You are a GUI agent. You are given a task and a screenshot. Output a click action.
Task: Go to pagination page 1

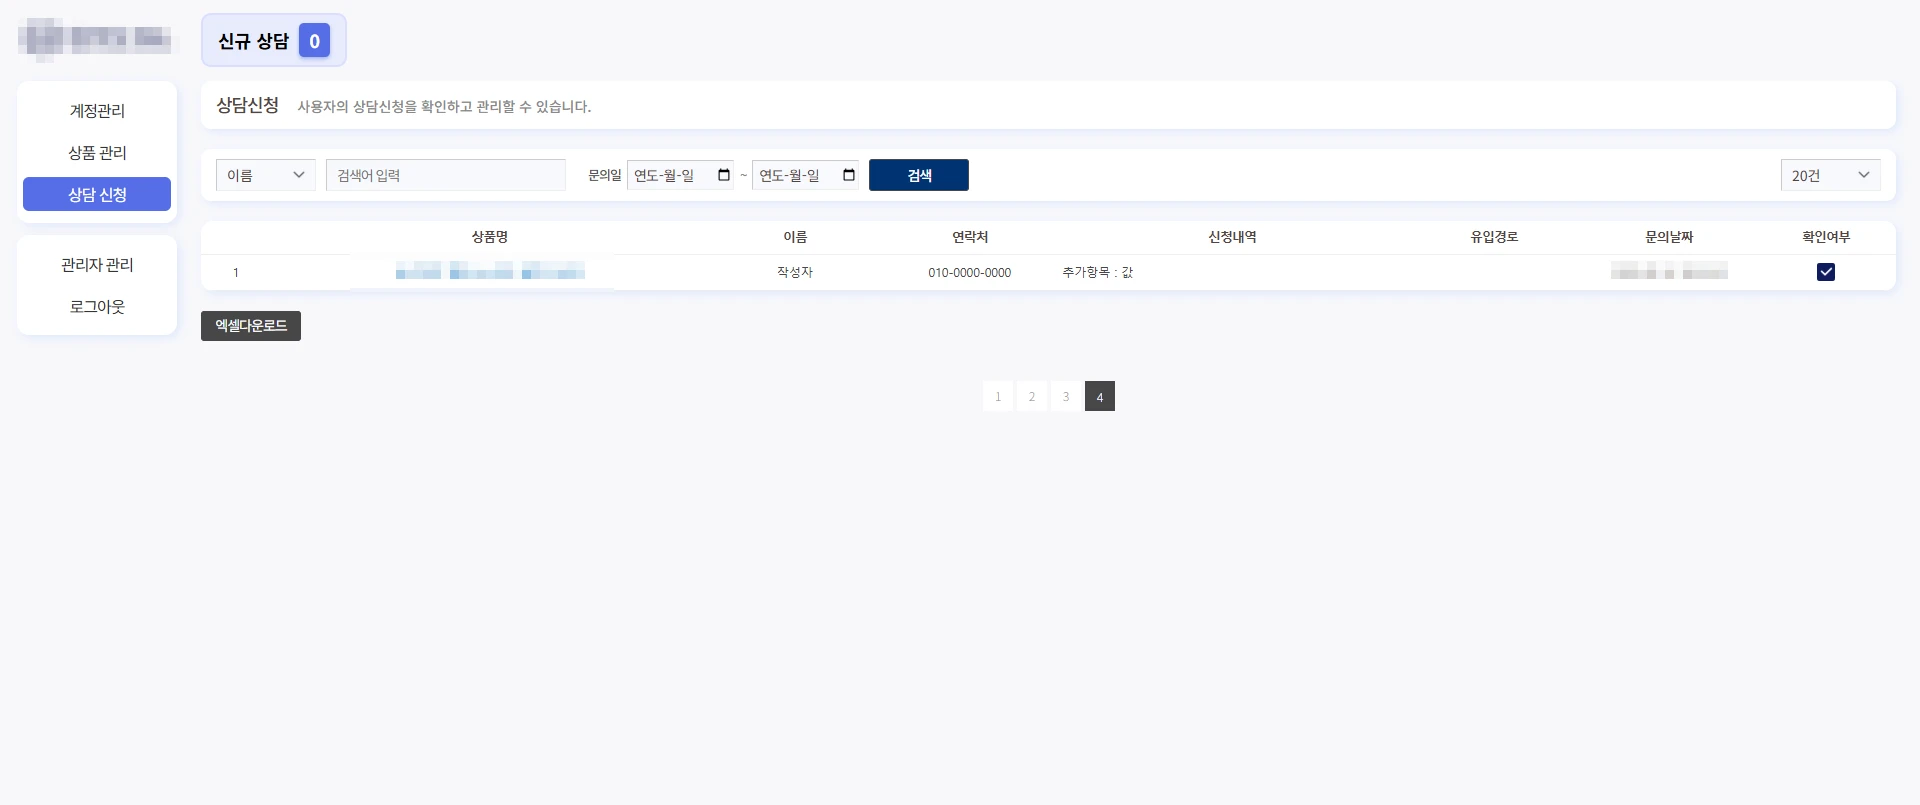998,396
